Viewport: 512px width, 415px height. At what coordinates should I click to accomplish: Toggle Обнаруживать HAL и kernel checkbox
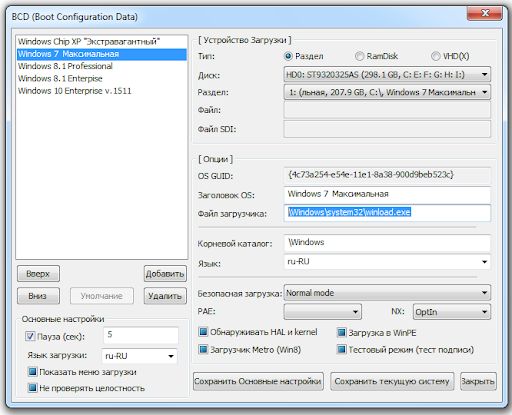[203, 332]
